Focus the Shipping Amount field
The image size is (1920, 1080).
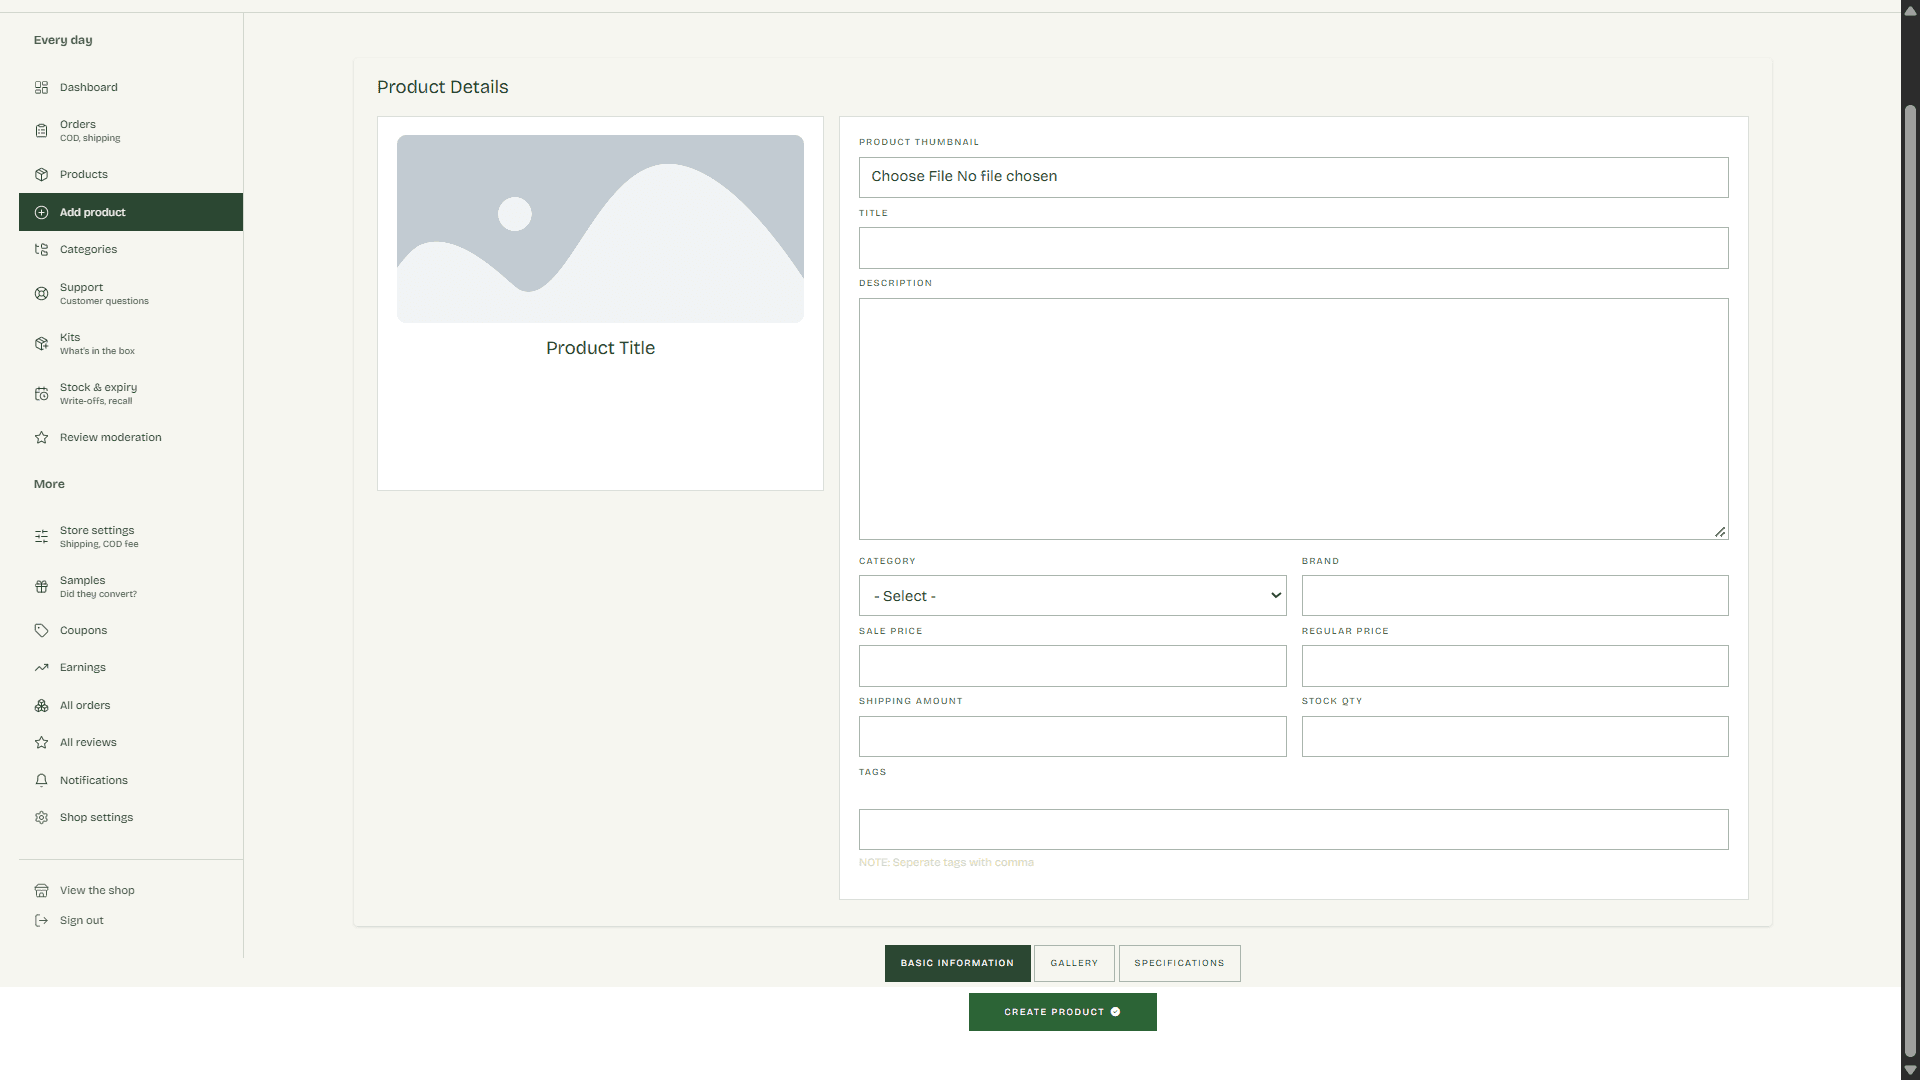[1072, 736]
